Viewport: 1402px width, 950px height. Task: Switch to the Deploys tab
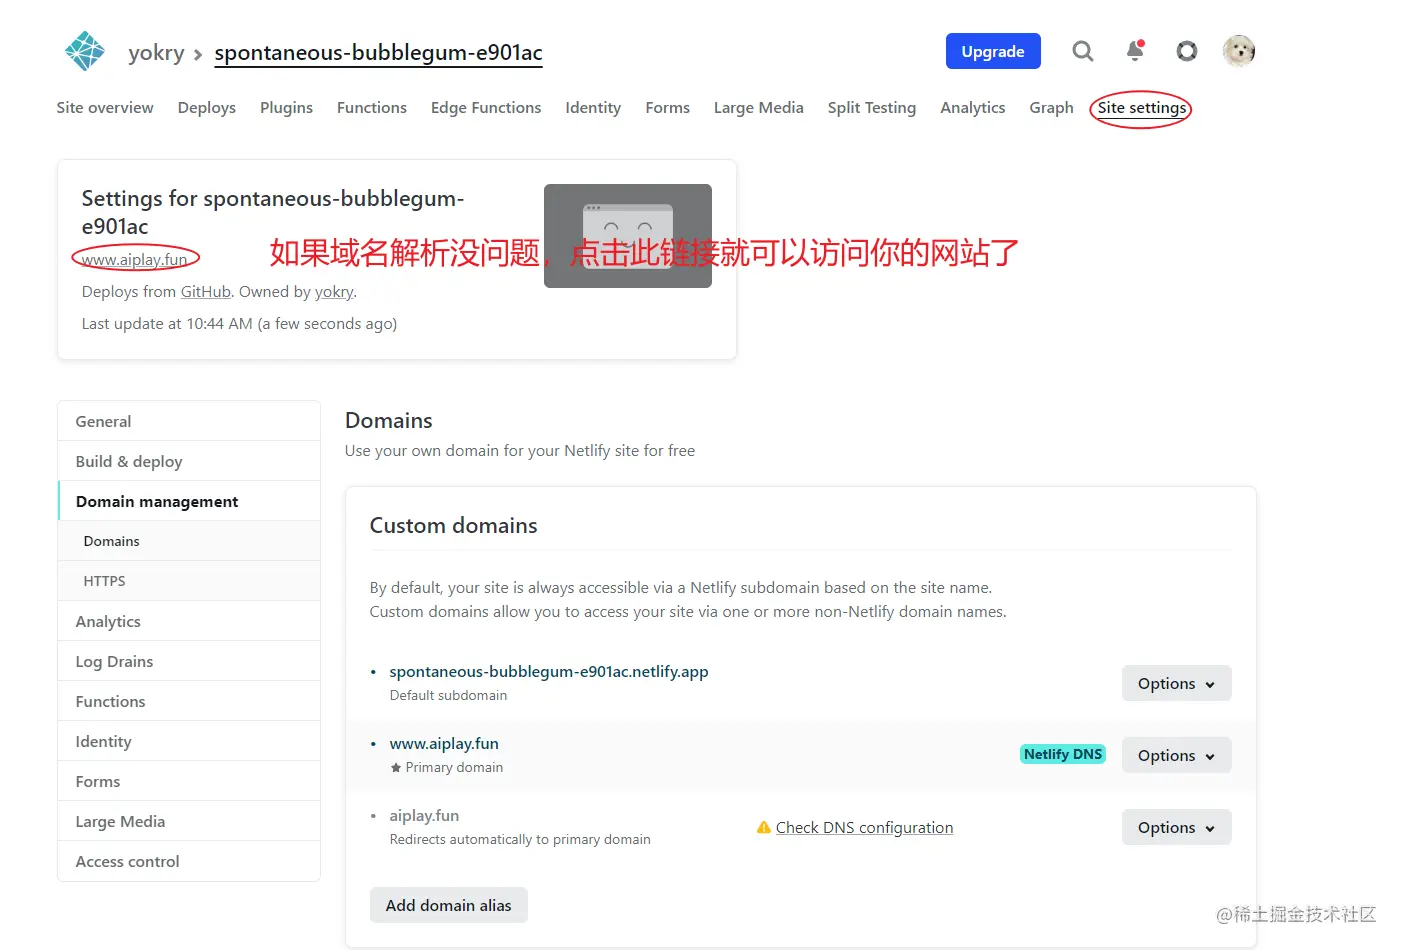point(206,107)
